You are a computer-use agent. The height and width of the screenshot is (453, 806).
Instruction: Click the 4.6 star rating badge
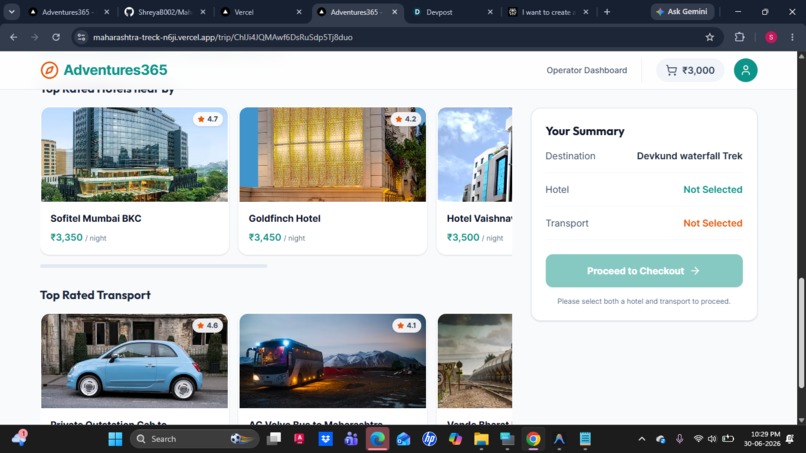[x=208, y=325]
